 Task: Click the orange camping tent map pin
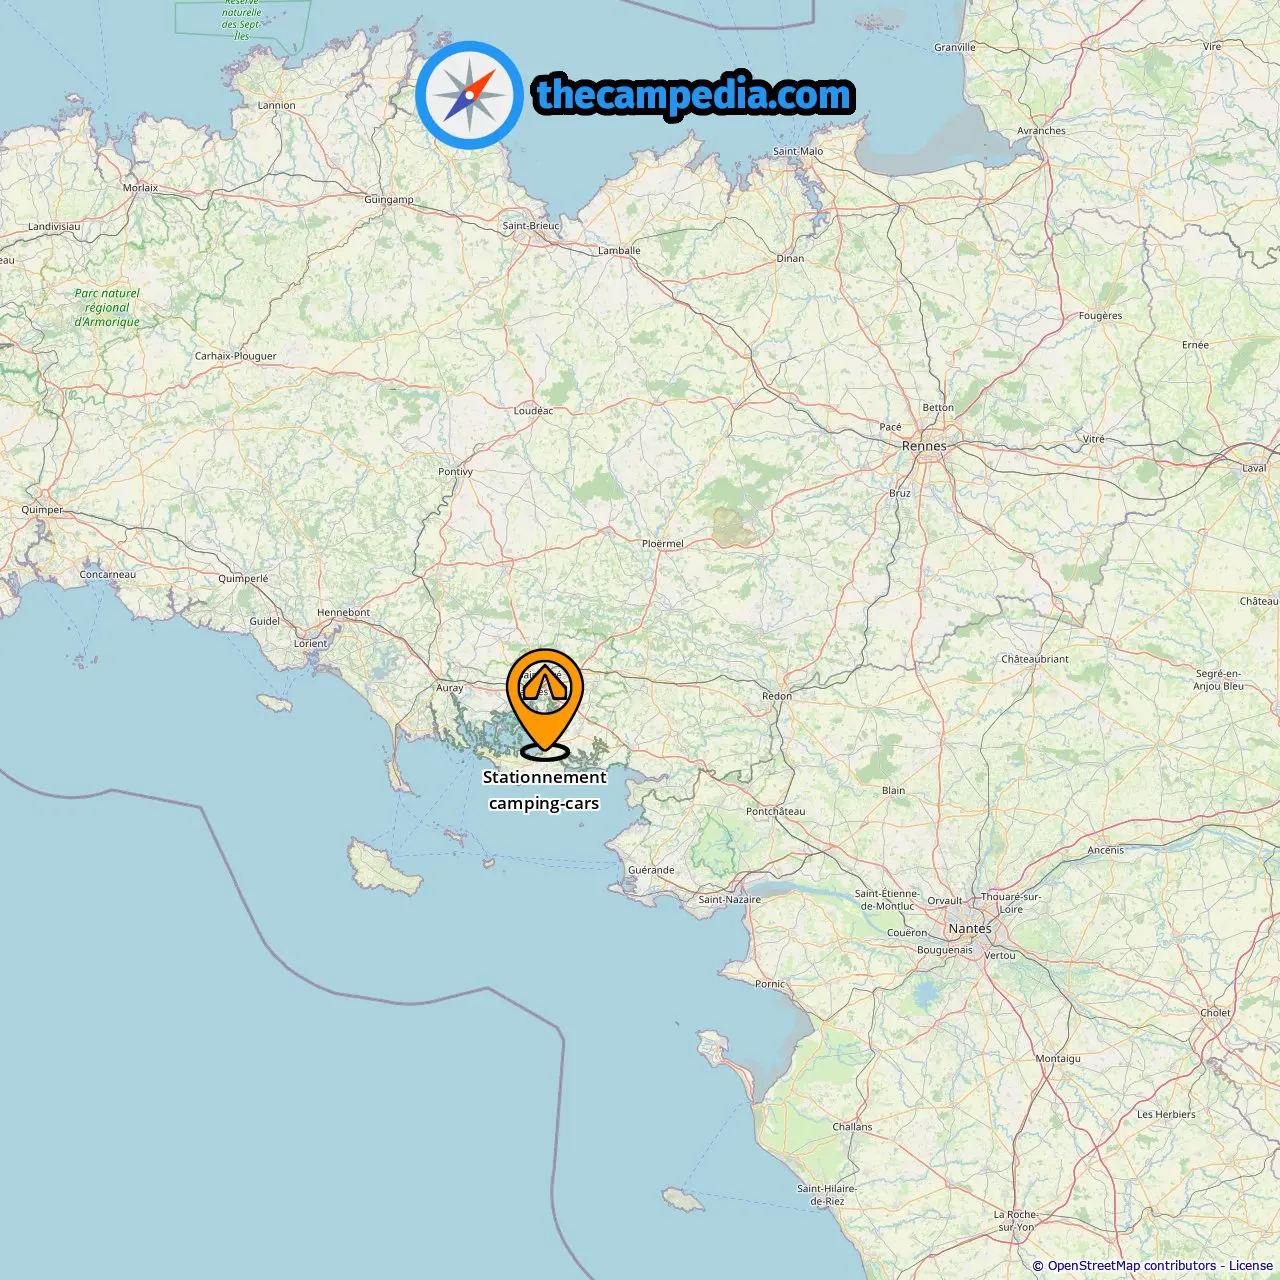[545, 704]
